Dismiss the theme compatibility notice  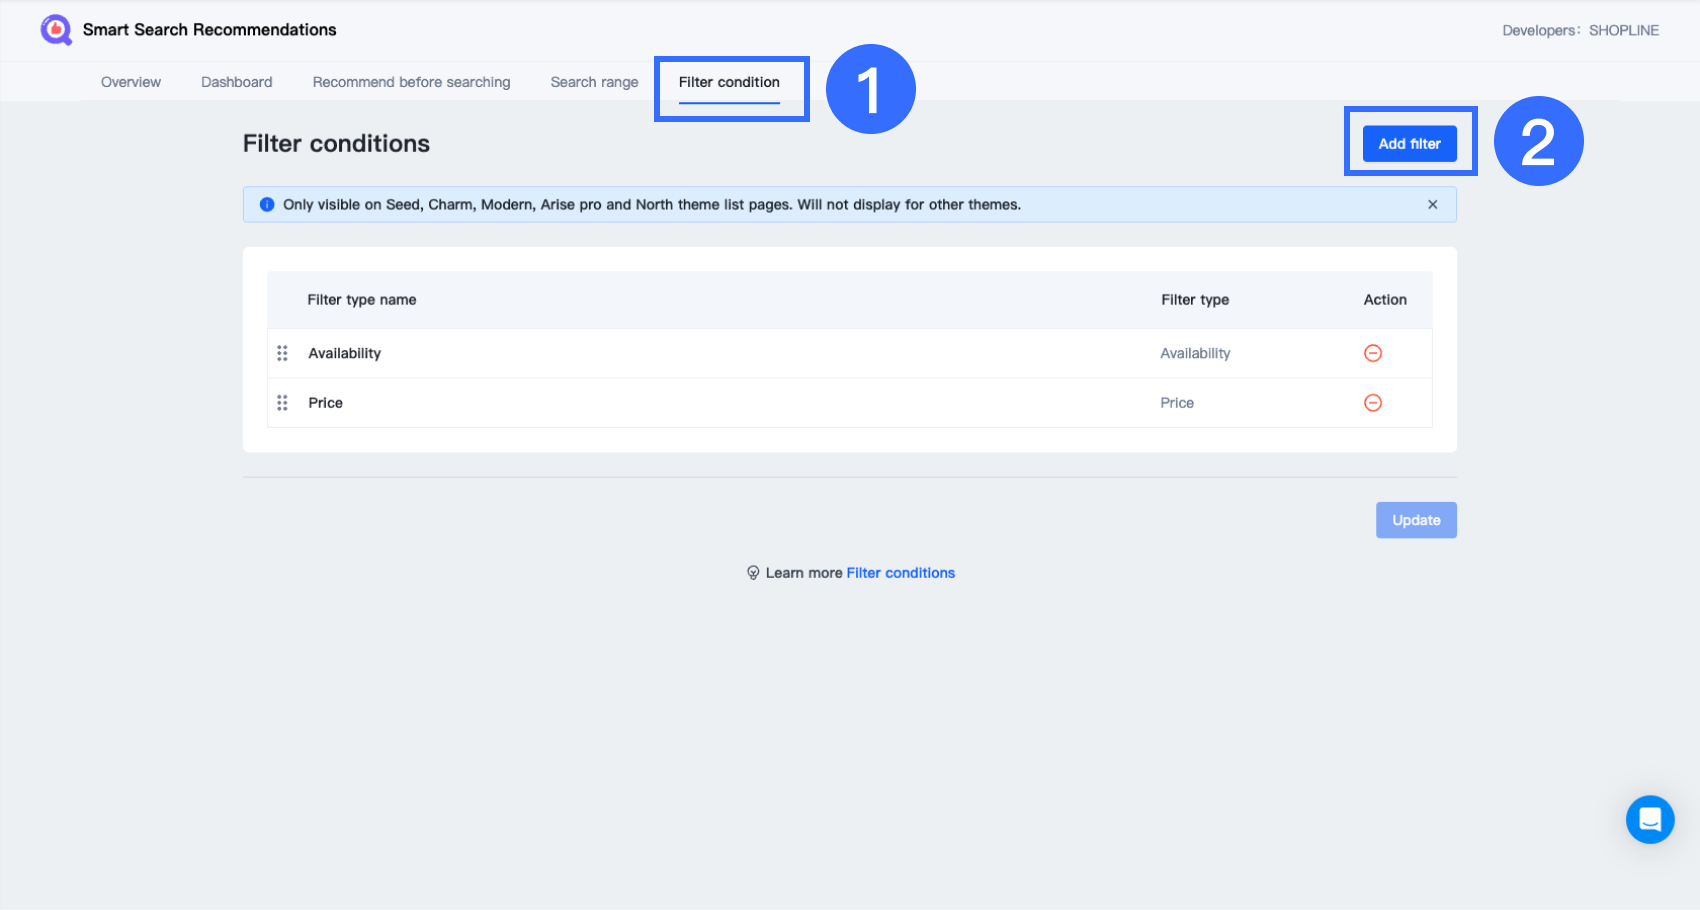1433,204
